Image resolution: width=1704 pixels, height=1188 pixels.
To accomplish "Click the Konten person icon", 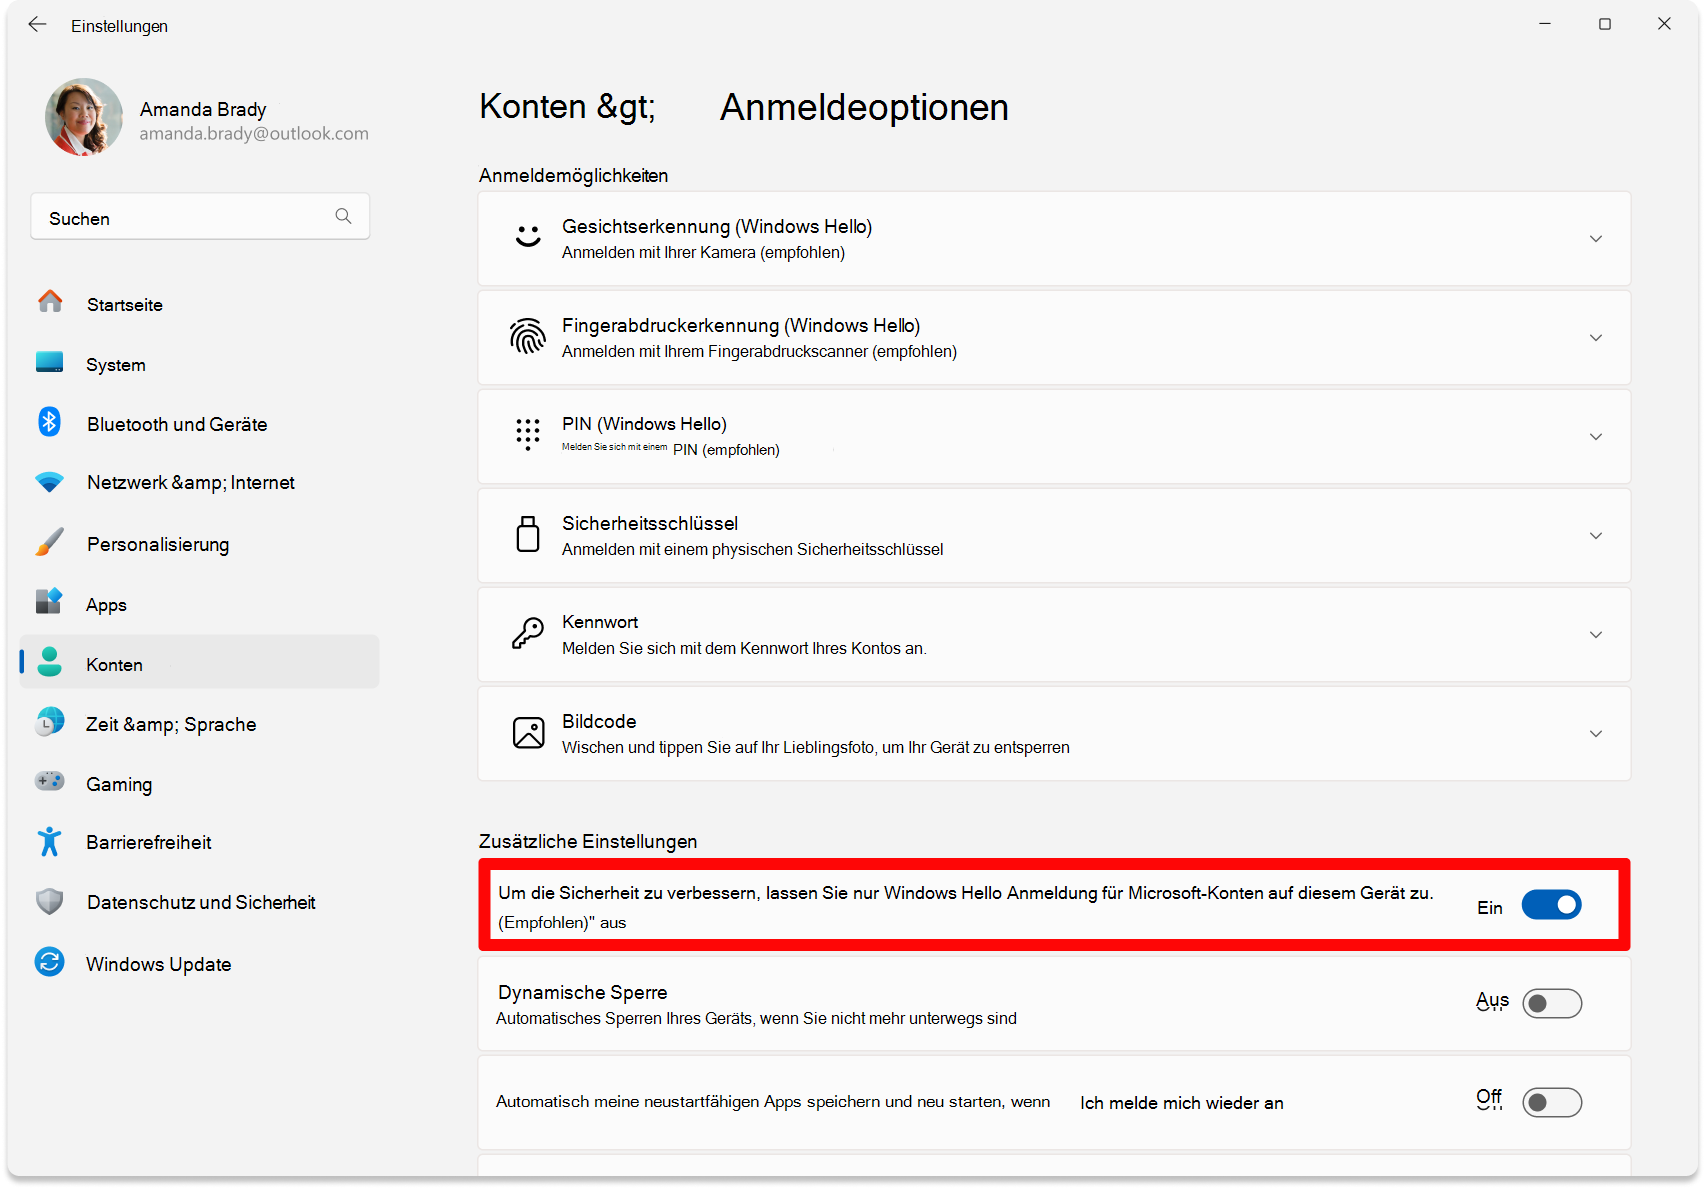I will click(x=49, y=661).
